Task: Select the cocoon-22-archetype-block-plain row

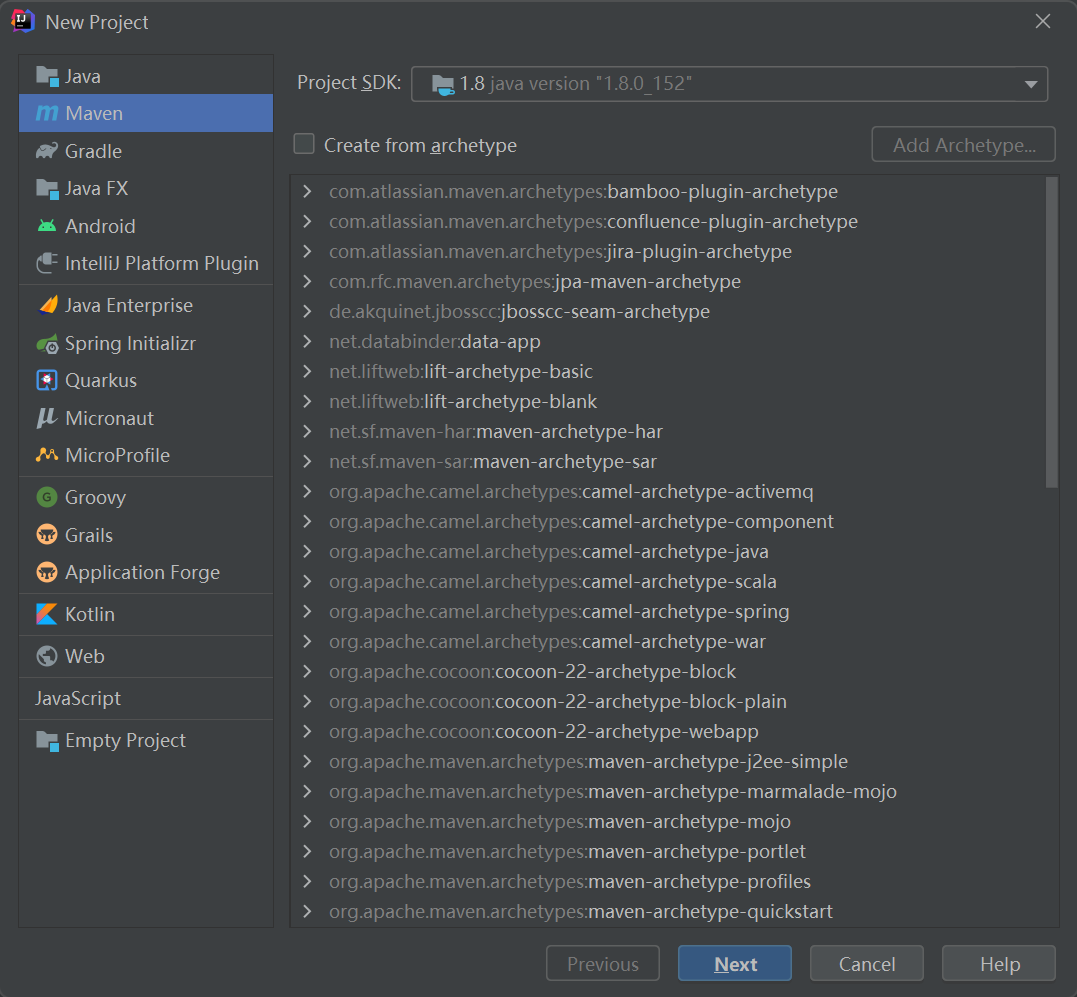Action: click(x=666, y=701)
